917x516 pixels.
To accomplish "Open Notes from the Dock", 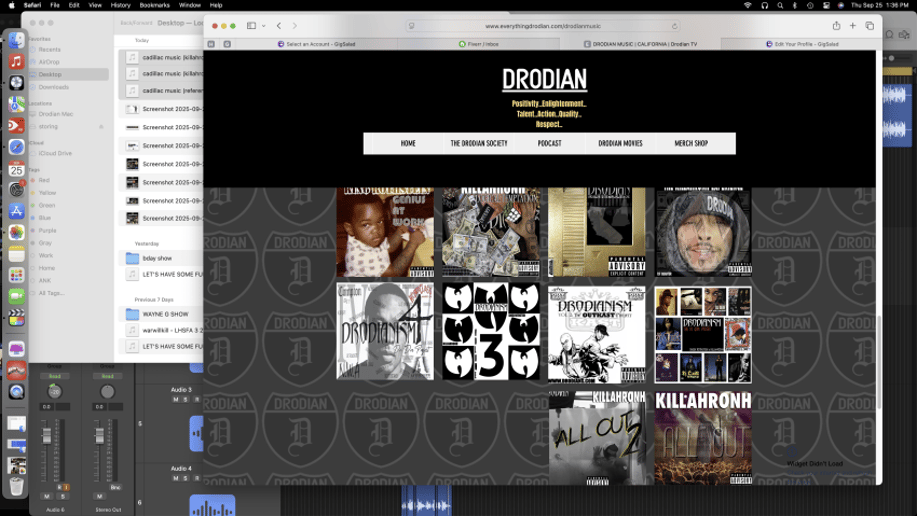I will pyautogui.click(x=16, y=254).
